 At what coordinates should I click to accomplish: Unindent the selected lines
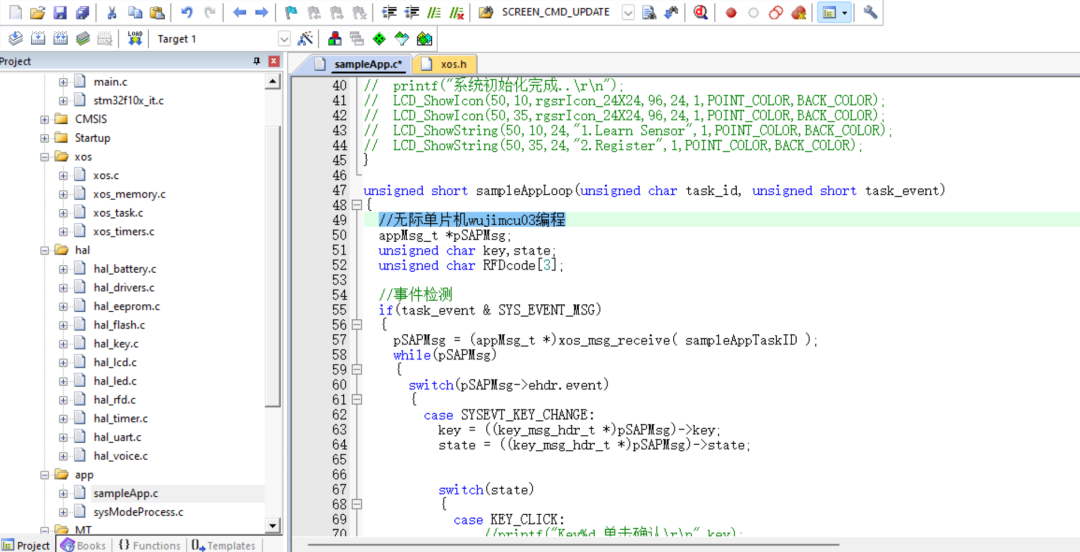tap(412, 12)
